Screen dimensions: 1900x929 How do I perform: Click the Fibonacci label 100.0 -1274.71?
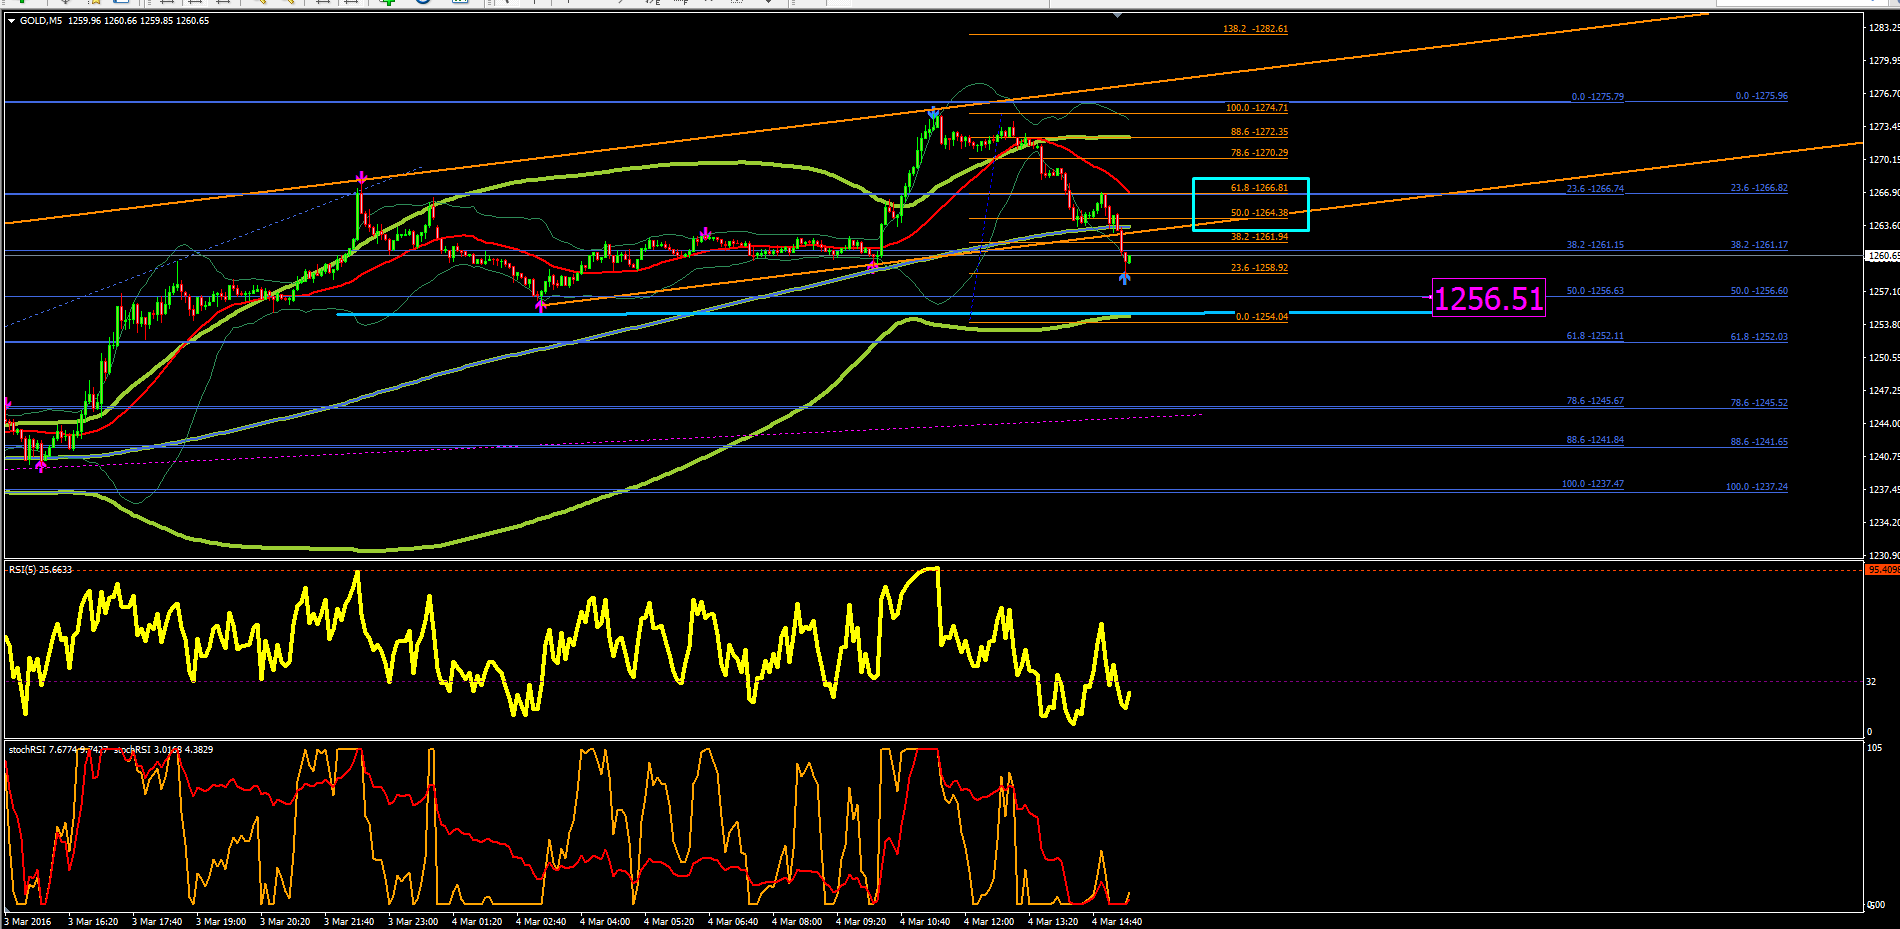1257,108
